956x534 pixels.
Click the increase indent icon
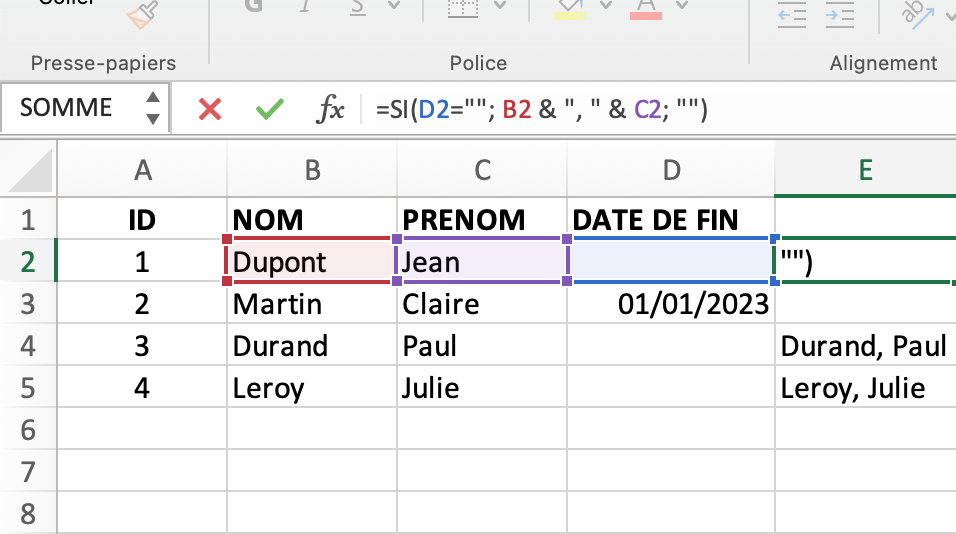pyautogui.click(x=840, y=12)
